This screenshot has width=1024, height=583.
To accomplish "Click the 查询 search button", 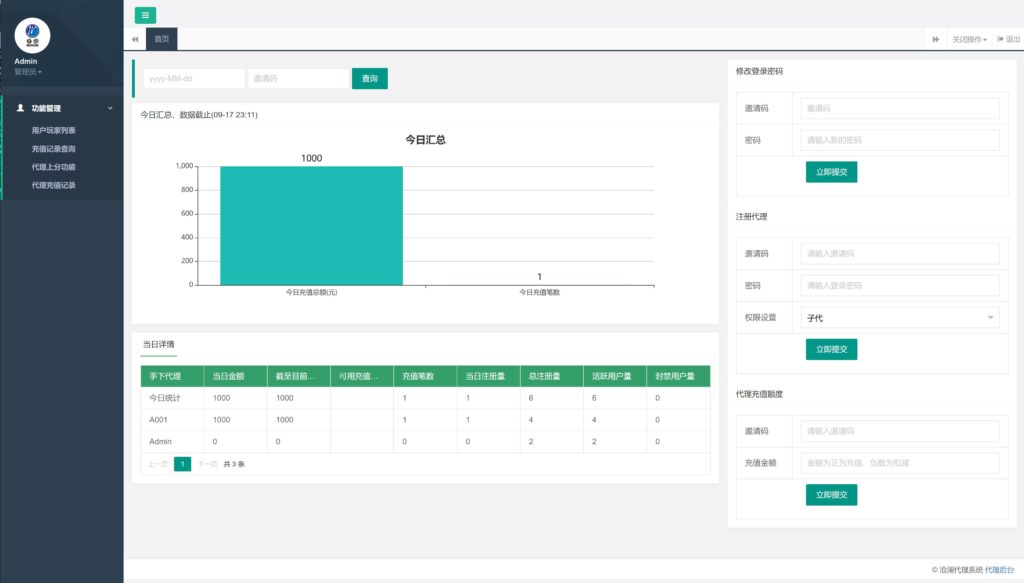I will click(369, 79).
